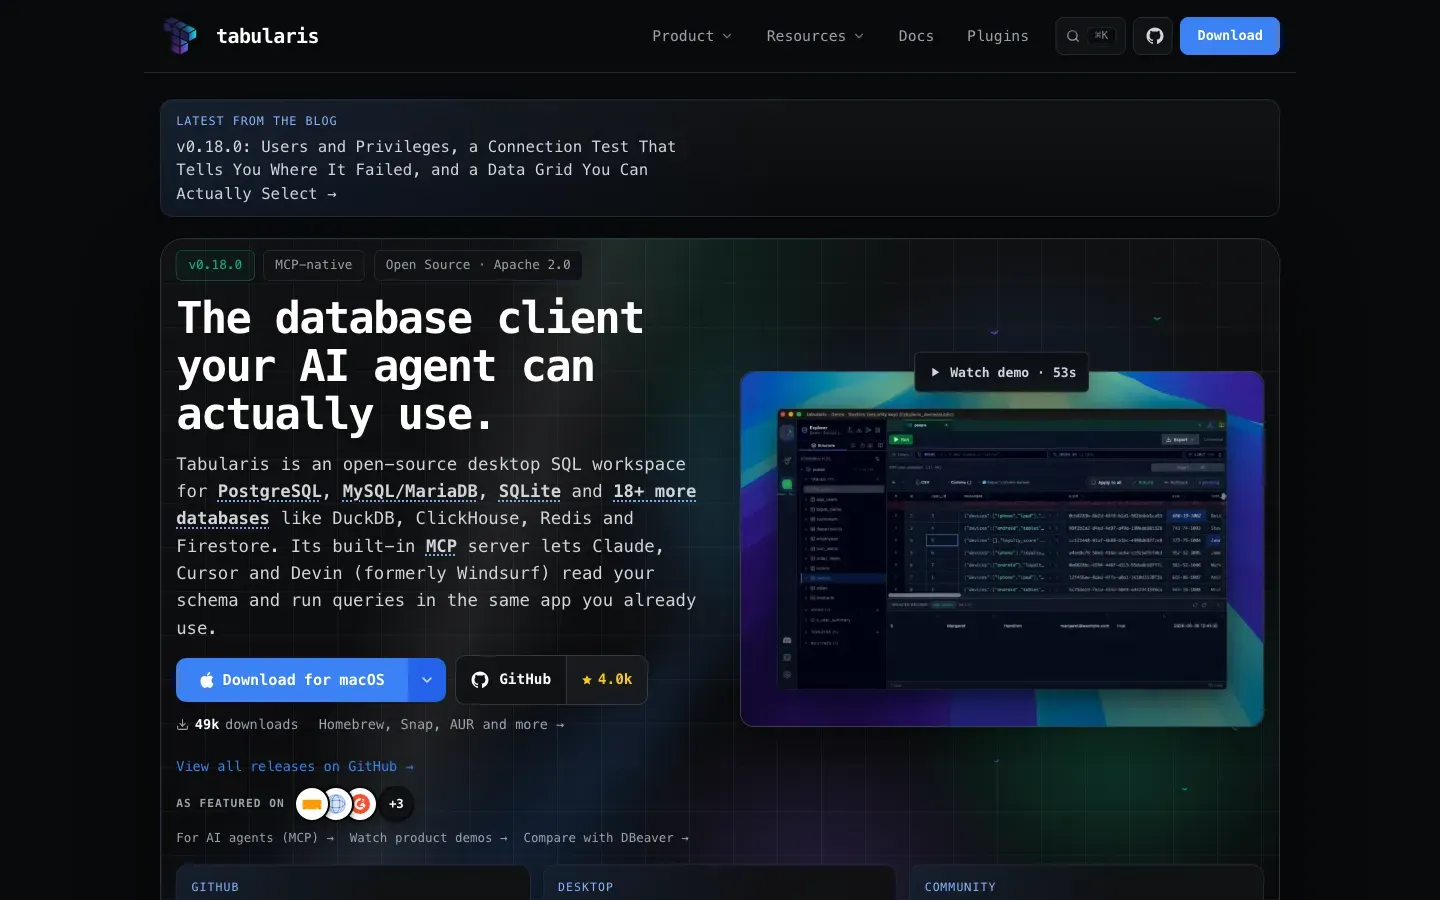The height and width of the screenshot is (900, 1440).
Task: Click the COMMUNITY stats card
Action: point(1086,883)
